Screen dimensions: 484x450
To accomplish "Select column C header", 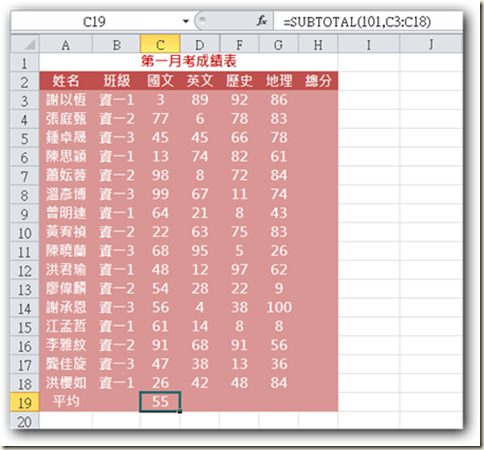I will click(160, 44).
